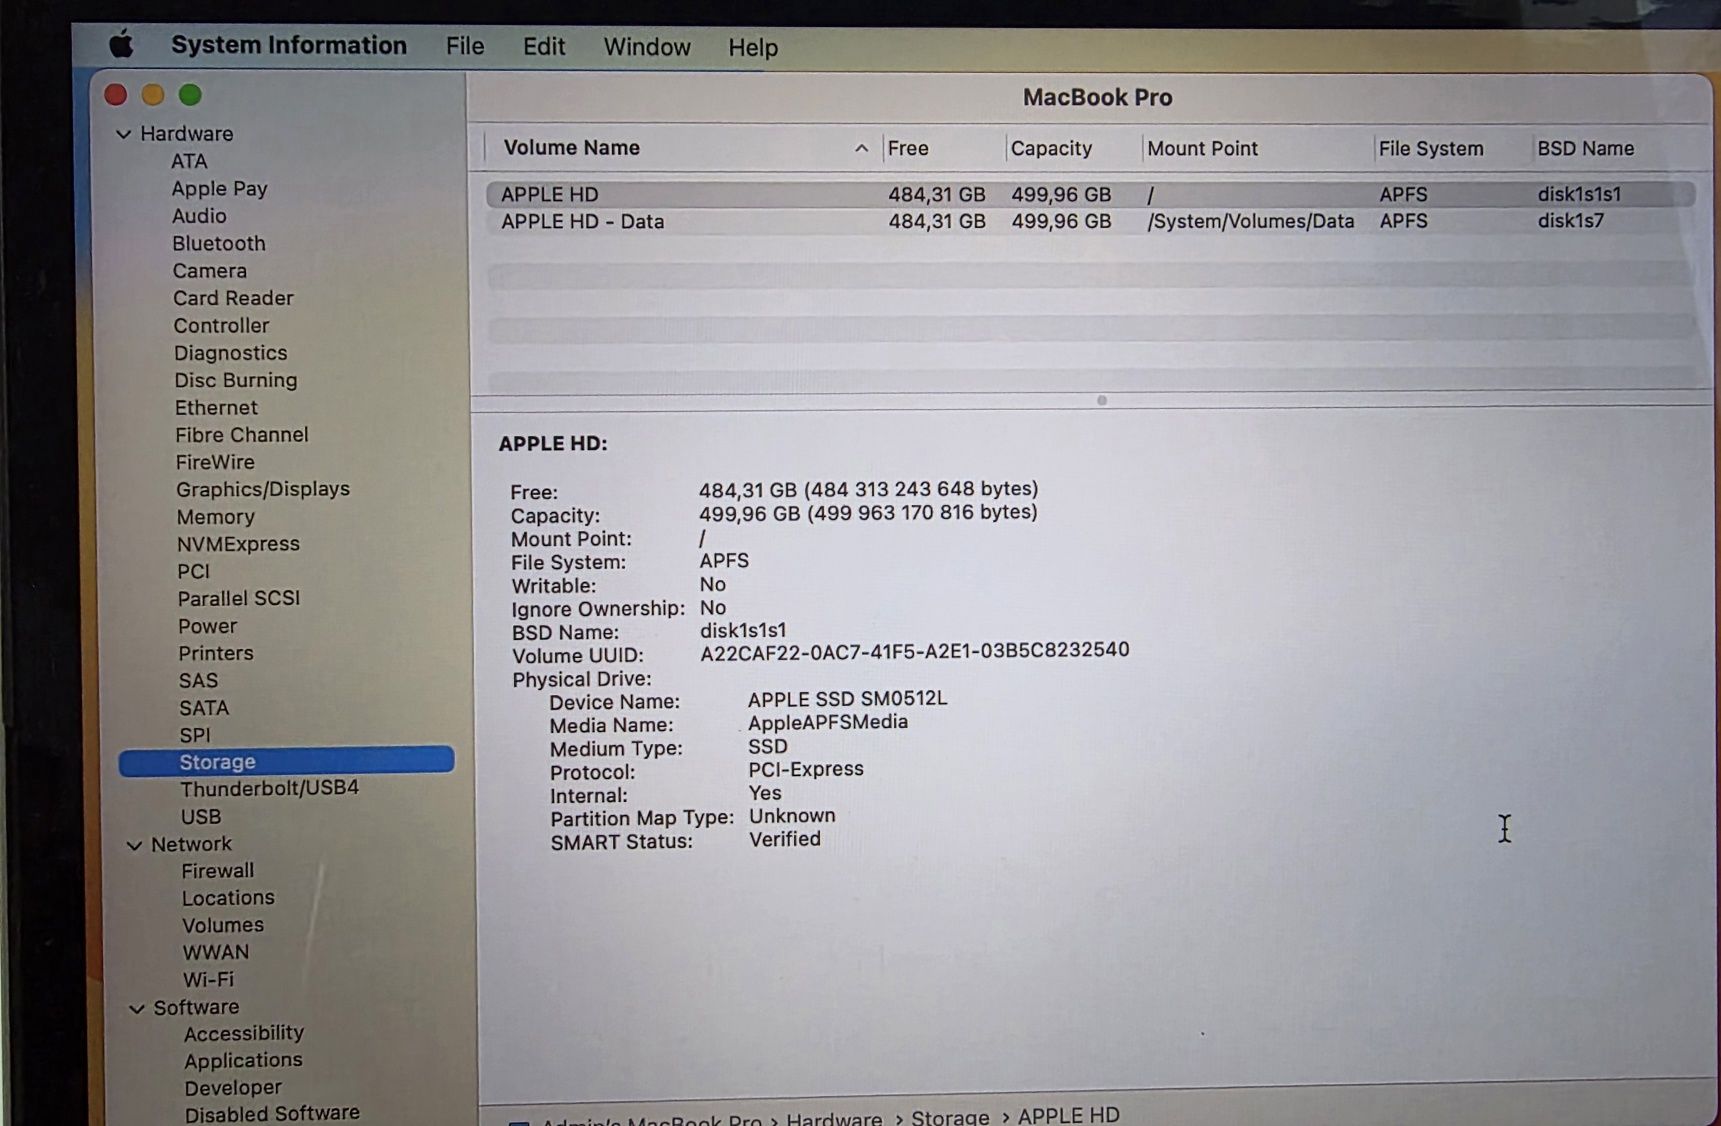Select USB in the sidebar
Screen dimensions: 1721x1126
tap(201, 816)
